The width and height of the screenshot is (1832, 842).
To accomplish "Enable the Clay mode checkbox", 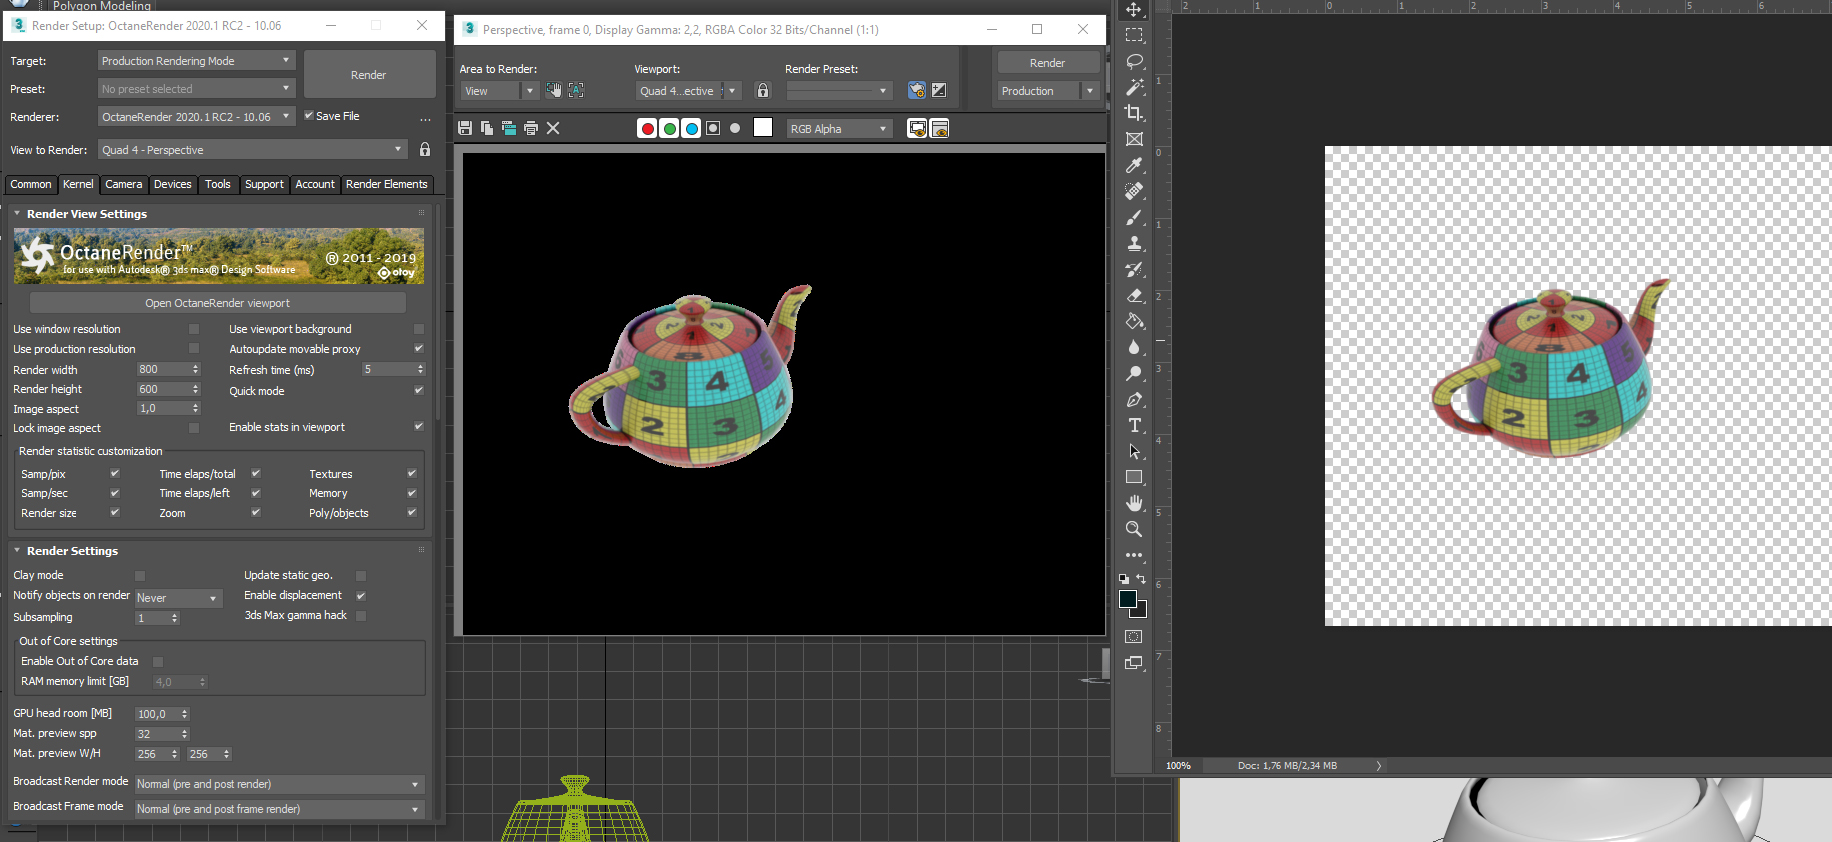I will tap(140, 576).
